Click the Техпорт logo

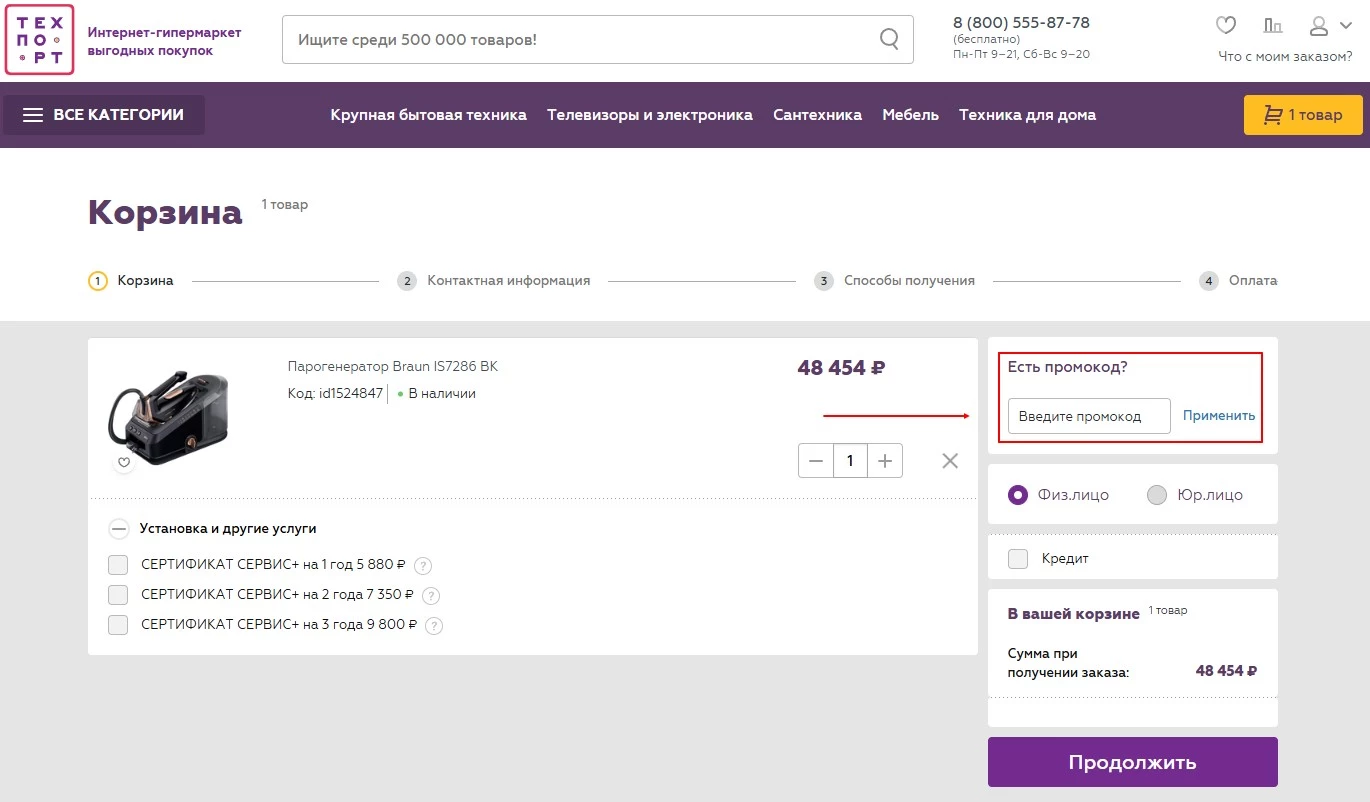point(40,40)
